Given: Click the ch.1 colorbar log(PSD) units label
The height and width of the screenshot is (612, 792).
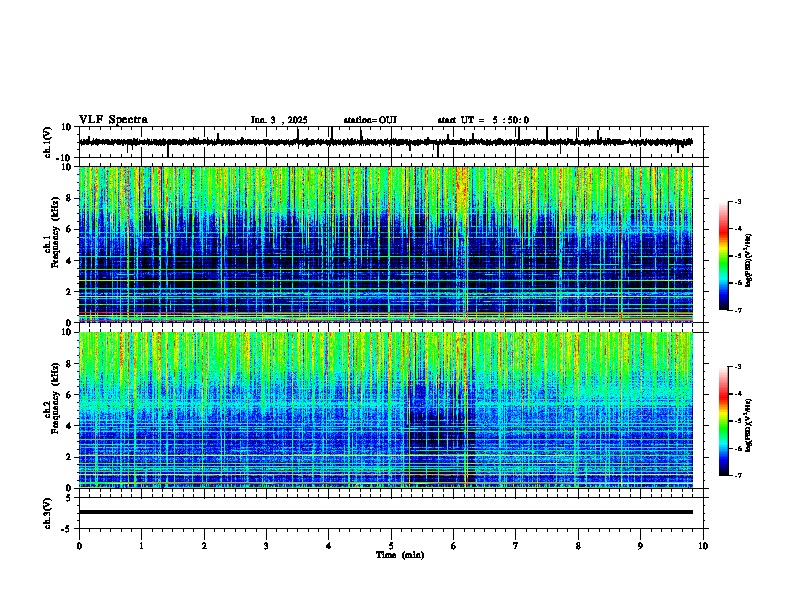Looking at the screenshot, I should click(749, 261).
